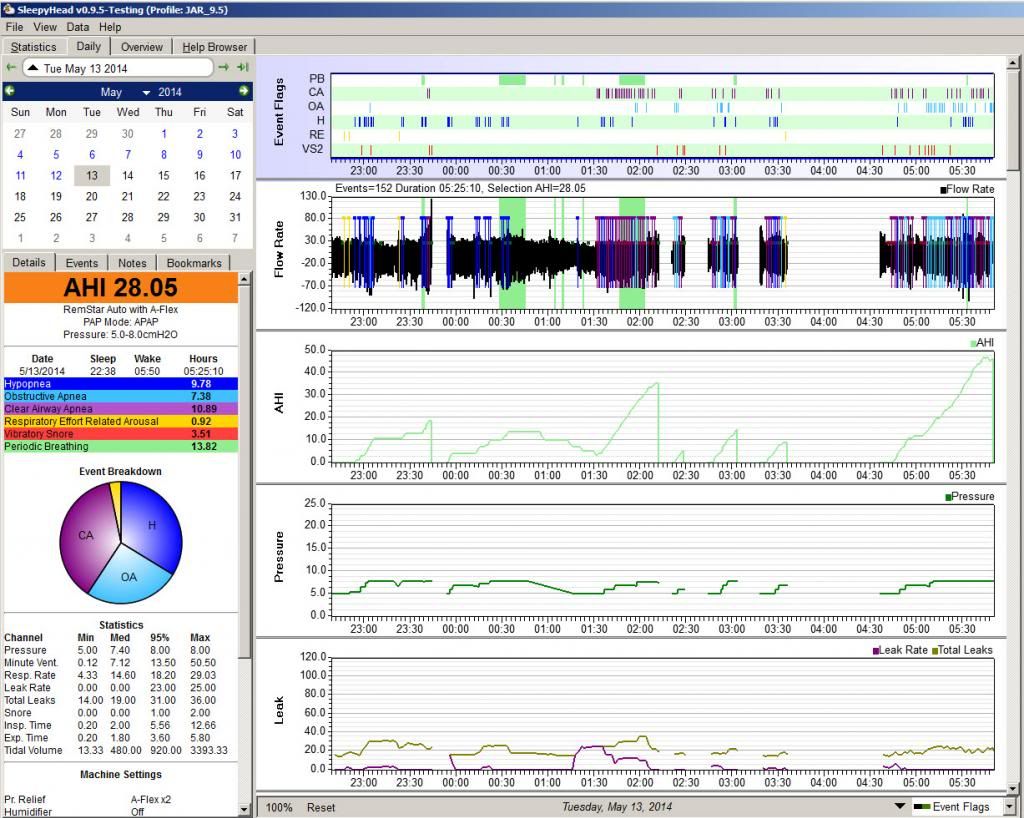
Task: Select the Details tab in the left panel
Action: (29, 262)
